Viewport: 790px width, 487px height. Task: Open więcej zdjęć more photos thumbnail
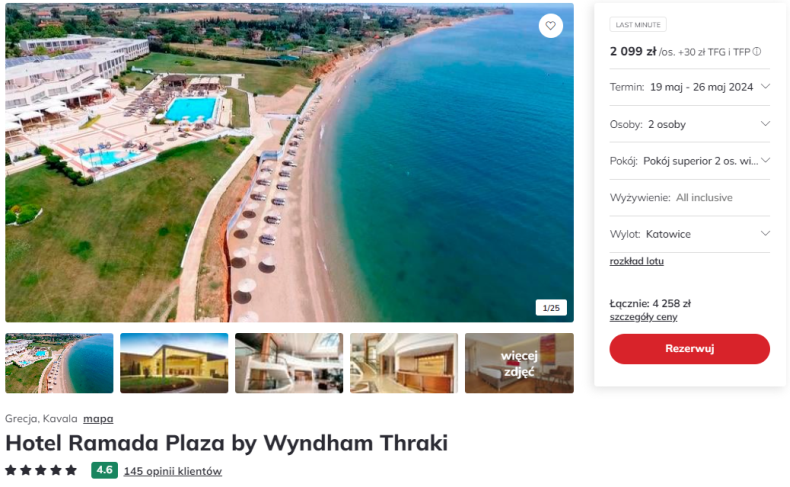(x=519, y=363)
